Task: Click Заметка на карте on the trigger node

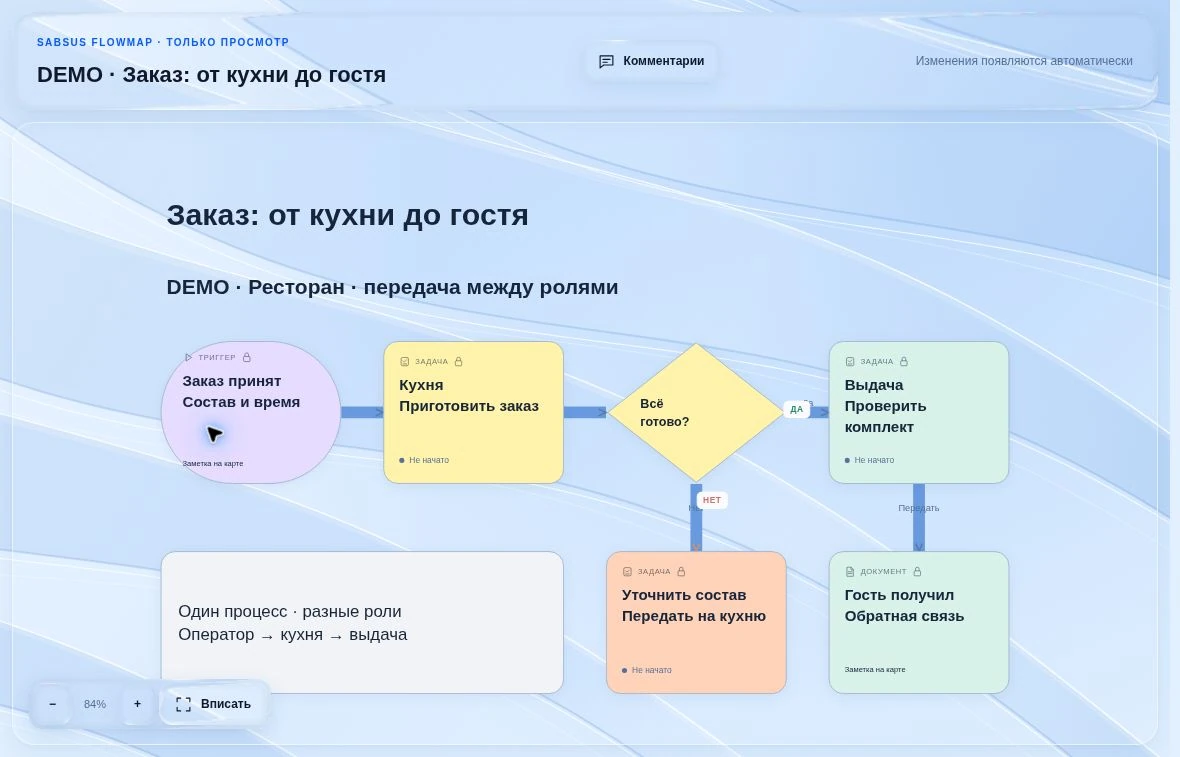Action: (213, 464)
